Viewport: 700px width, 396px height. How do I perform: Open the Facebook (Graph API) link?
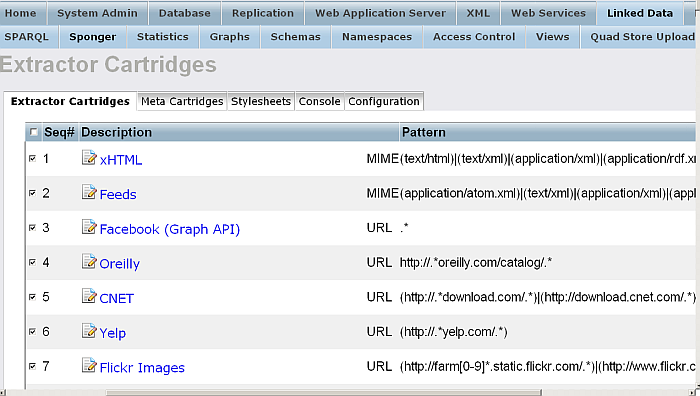[x=170, y=229]
